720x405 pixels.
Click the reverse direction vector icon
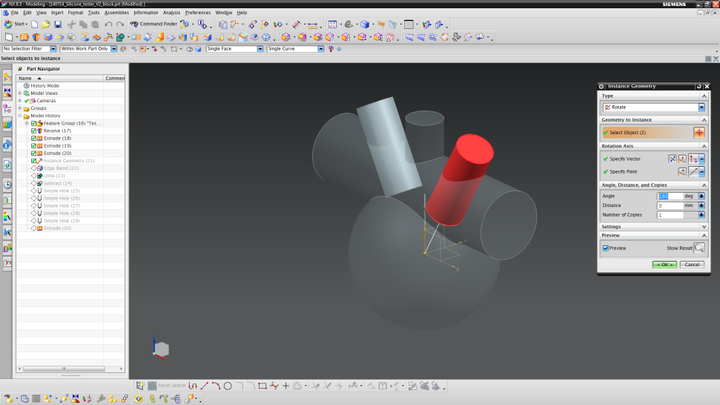(672, 159)
